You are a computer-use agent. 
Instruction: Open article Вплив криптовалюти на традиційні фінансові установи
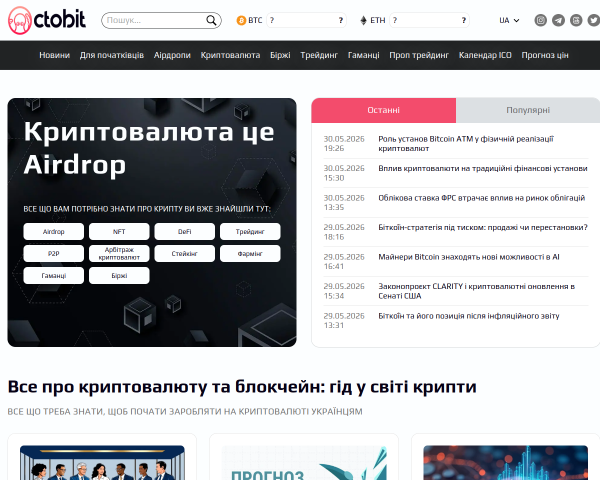[x=483, y=168]
